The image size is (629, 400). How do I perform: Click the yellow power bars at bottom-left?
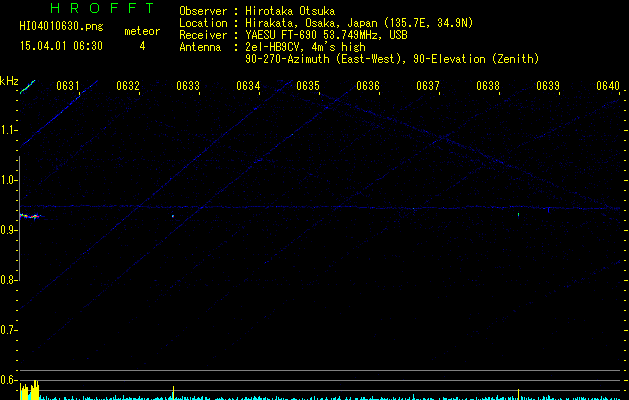[x=29, y=390]
